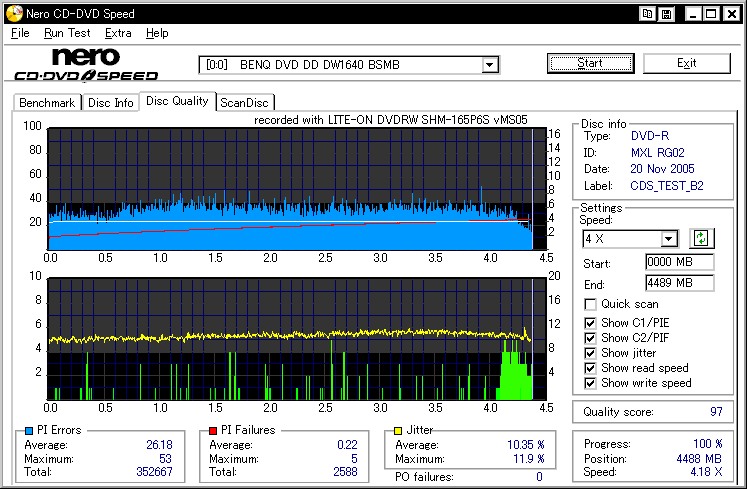Switch to the ScanDisc tab
The height and width of the screenshot is (489, 747).
(x=245, y=102)
